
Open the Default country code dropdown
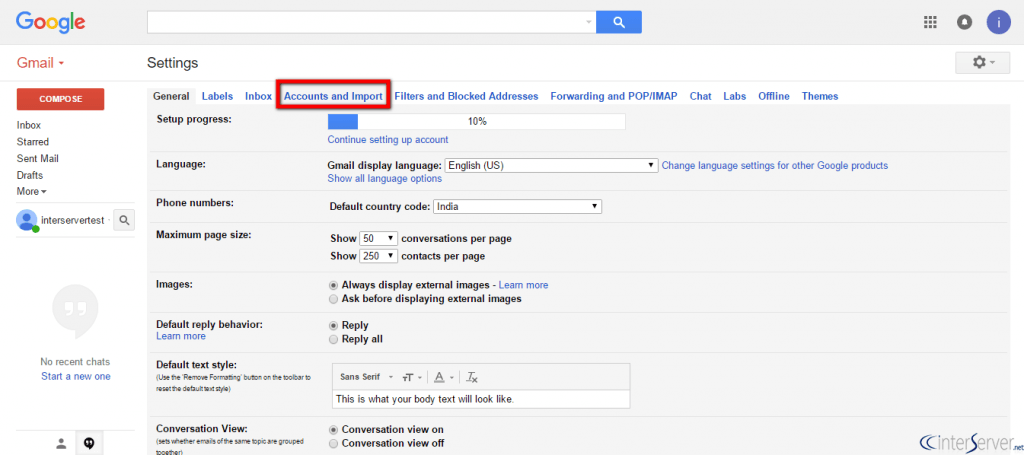(517, 206)
